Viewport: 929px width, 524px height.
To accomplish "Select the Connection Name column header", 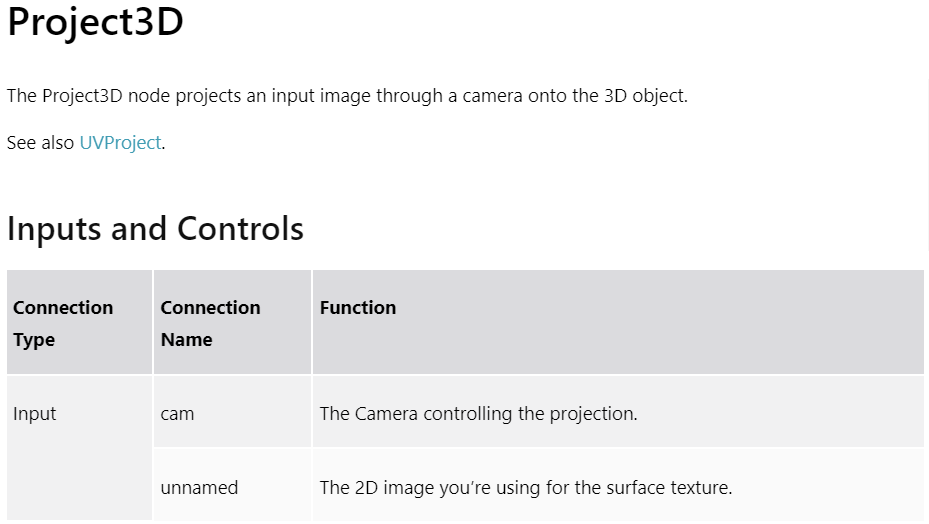I will 232,322.
